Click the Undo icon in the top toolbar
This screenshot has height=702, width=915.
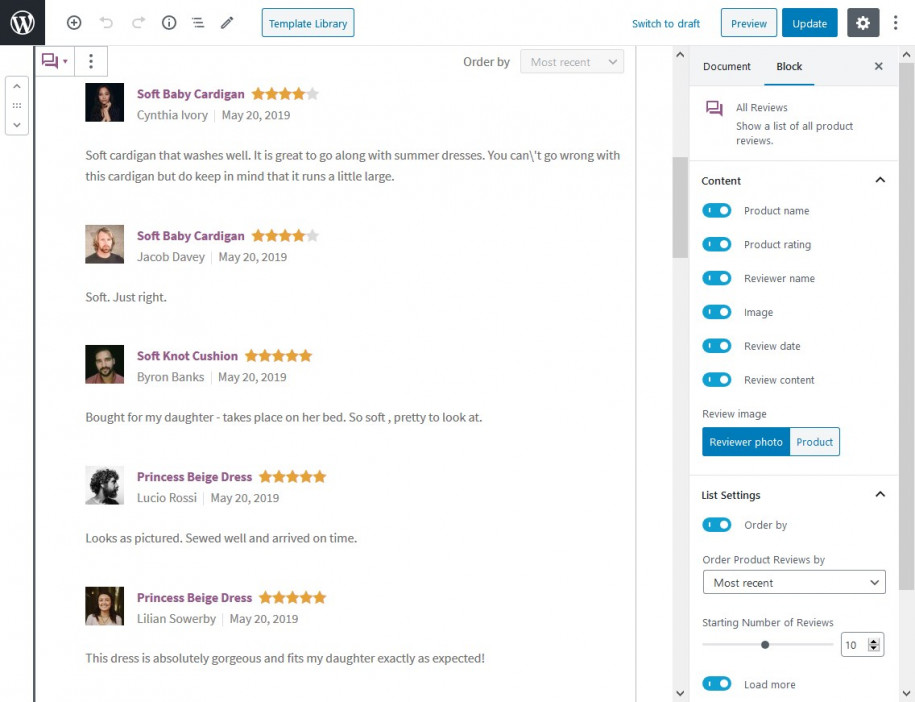pyautogui.click(x=107, y=22)
